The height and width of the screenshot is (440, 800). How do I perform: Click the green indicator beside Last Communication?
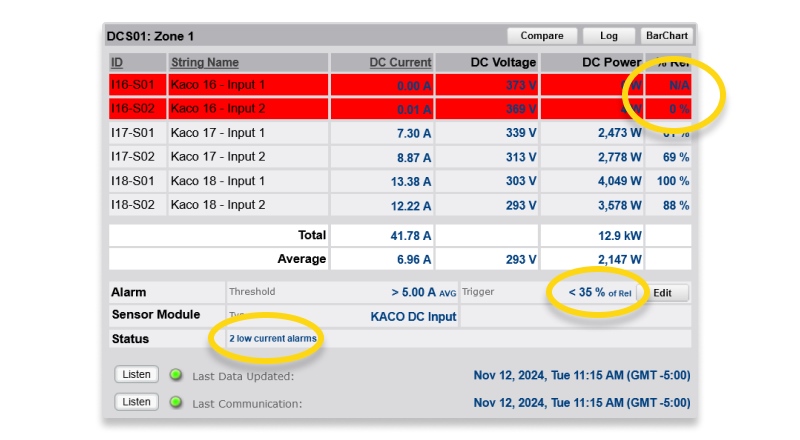coord(176,402)
